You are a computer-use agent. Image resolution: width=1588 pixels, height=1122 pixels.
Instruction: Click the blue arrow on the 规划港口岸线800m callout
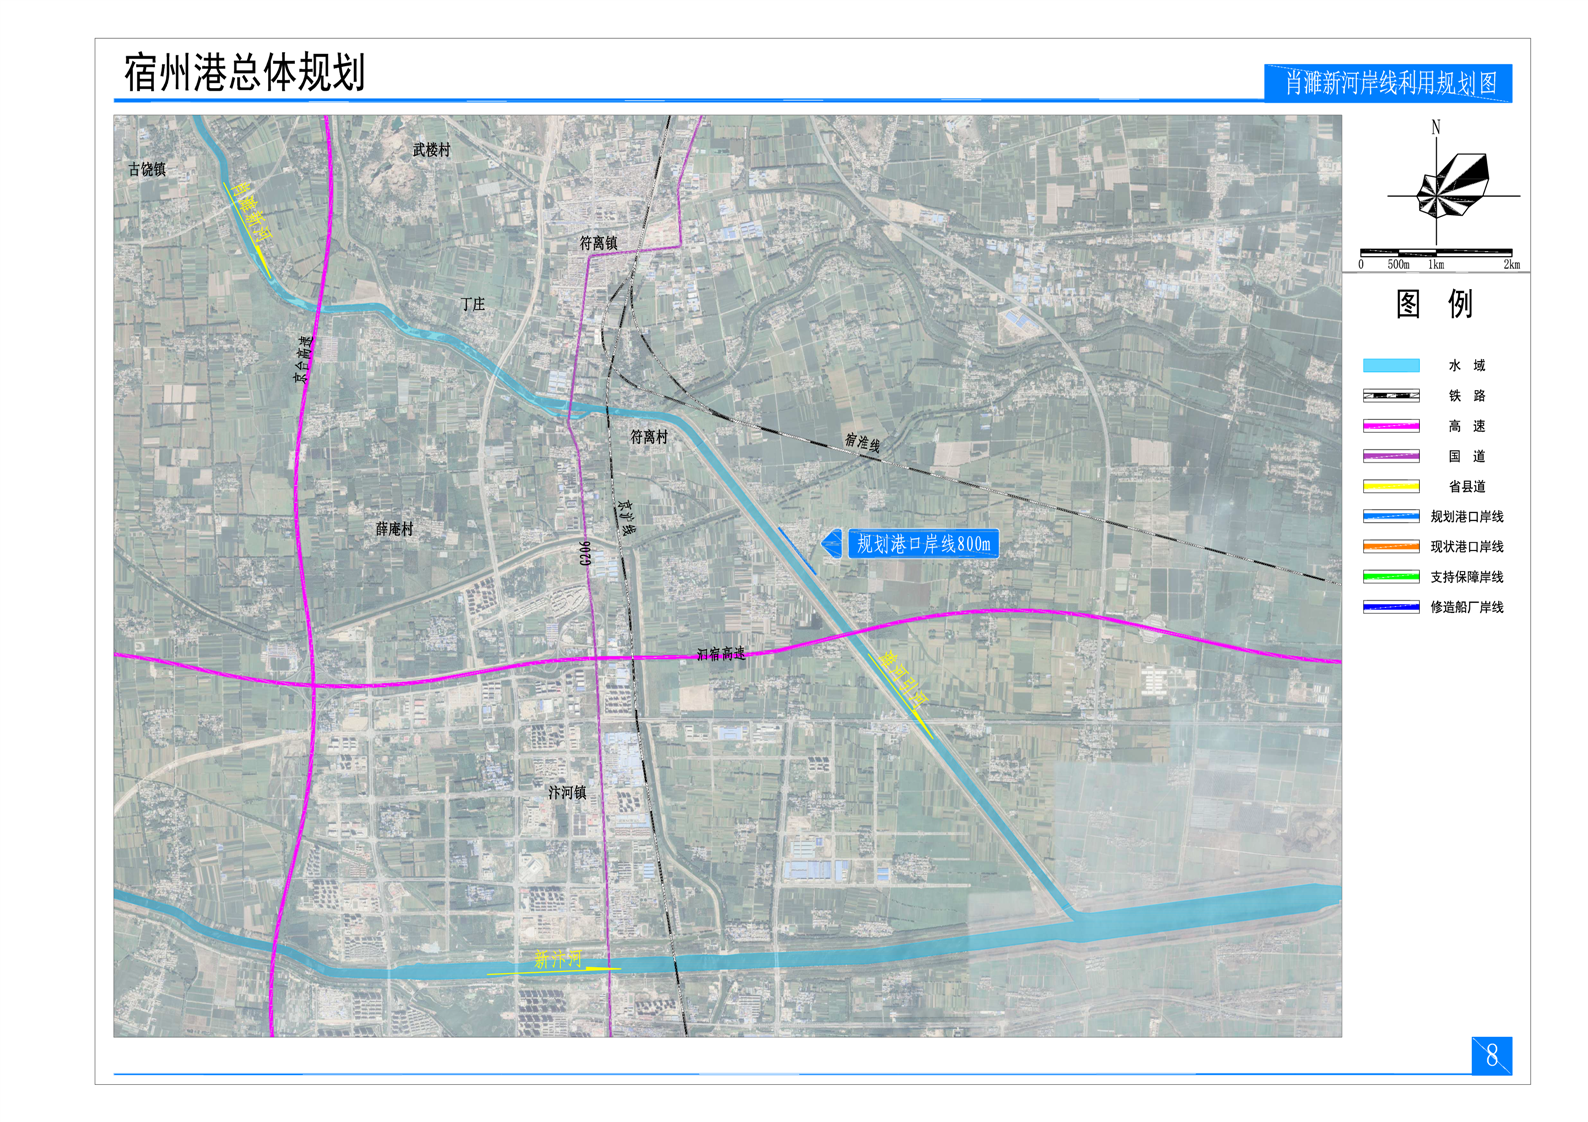(x=831, y=544)
